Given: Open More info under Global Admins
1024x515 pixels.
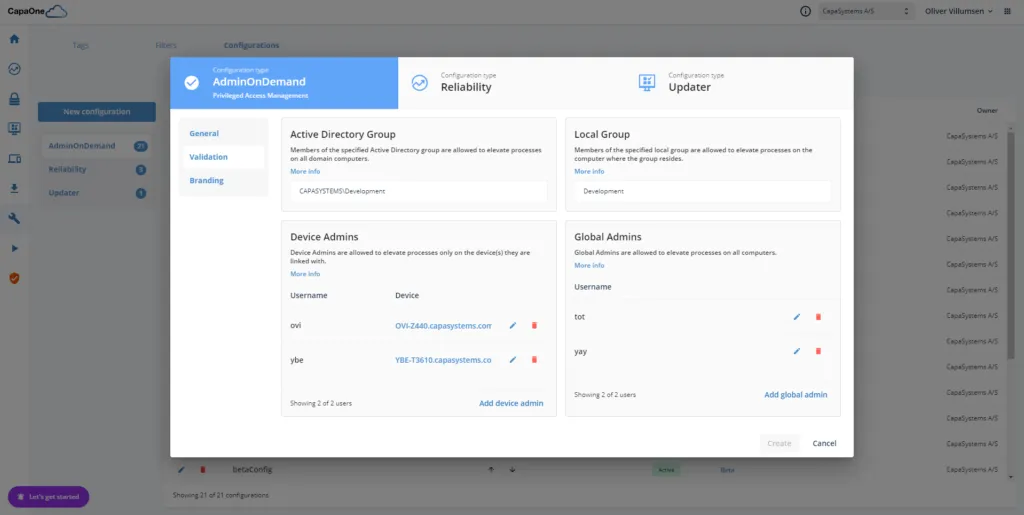Looking at the screenshot, I should click(x=589, y=266).
